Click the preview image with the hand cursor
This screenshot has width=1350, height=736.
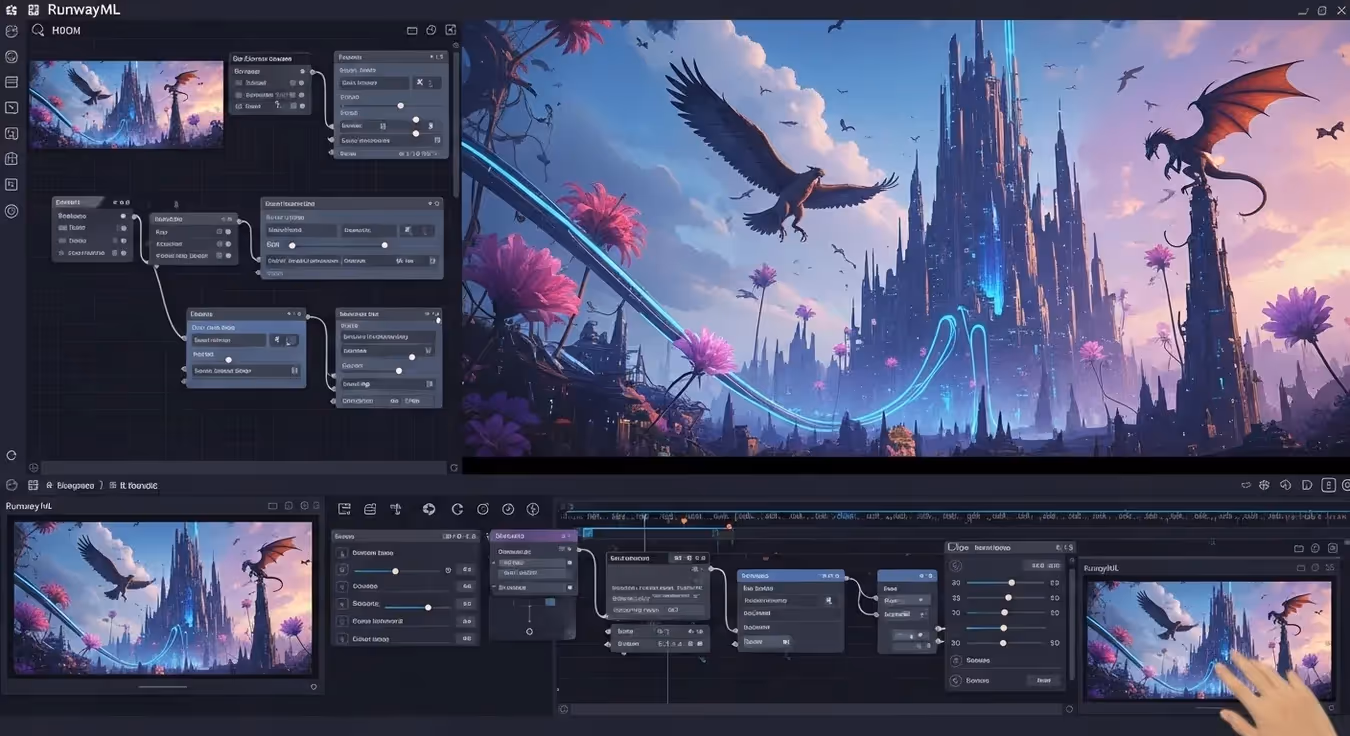tap(1208, 639)
